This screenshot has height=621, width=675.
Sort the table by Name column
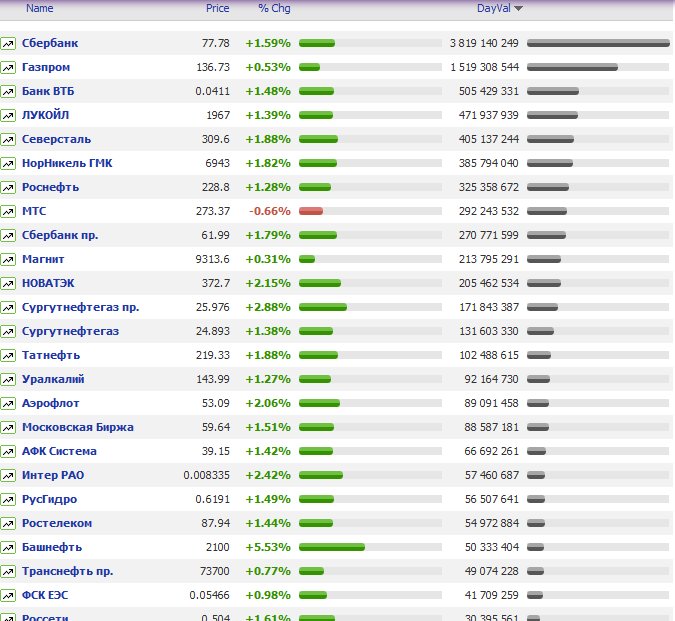[x=40, y=8]
